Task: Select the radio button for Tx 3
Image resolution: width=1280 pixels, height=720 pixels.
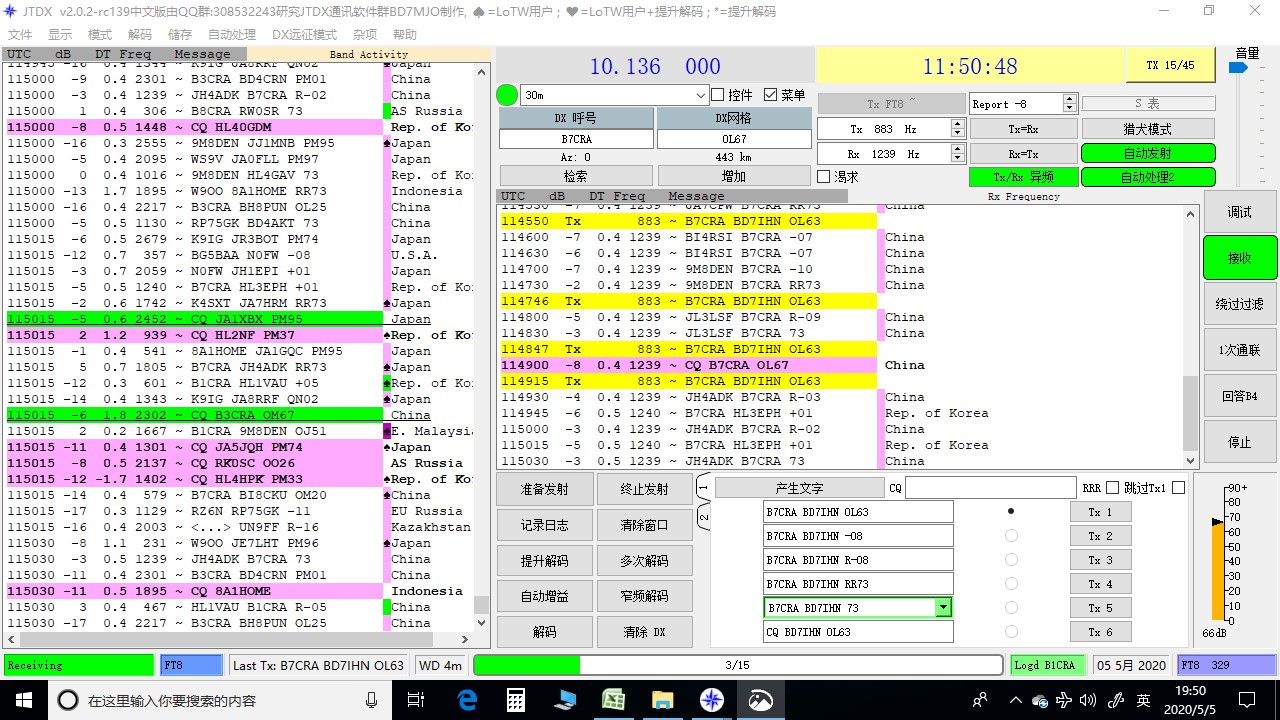Action: click(x=1011, y=560)
